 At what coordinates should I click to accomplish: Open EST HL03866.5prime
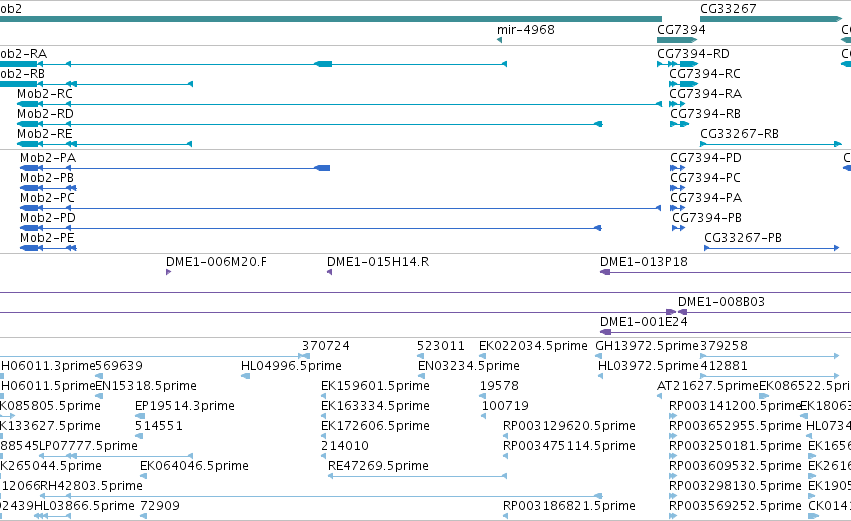point(84,506)
